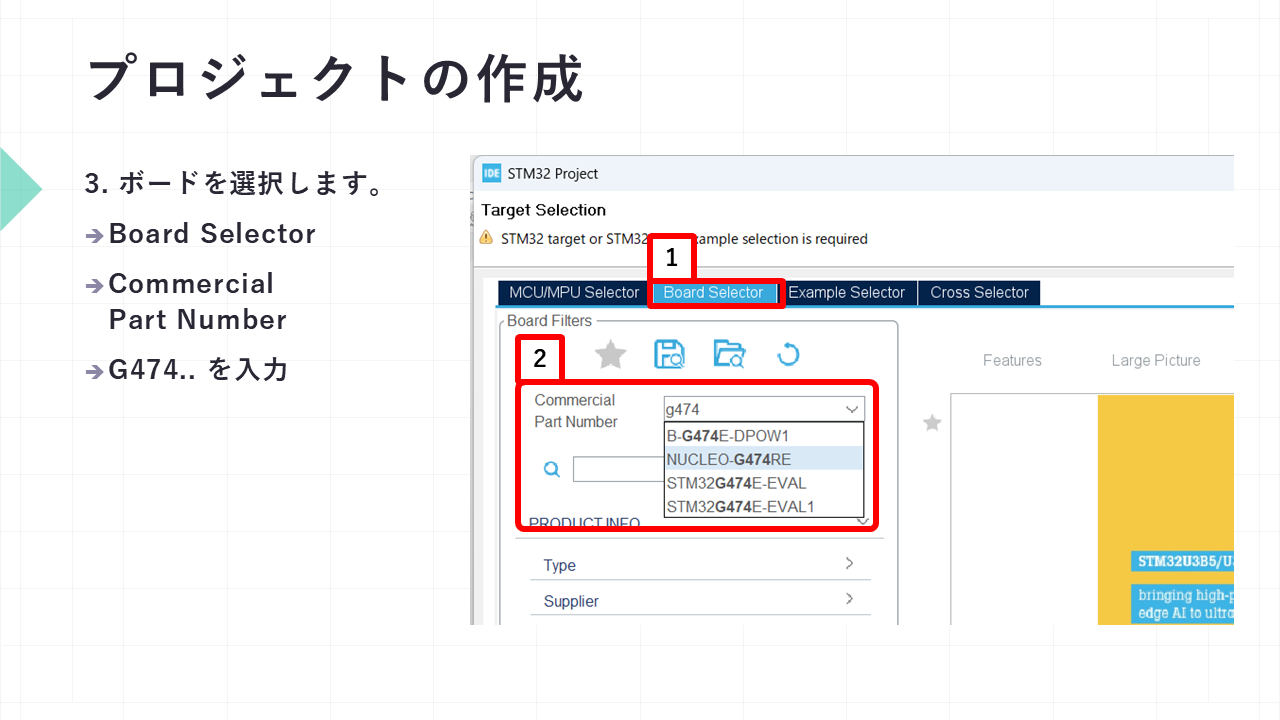Click the save search icon in Board Filters
This screenshot has height=720, width=1280.
[669, 354]
